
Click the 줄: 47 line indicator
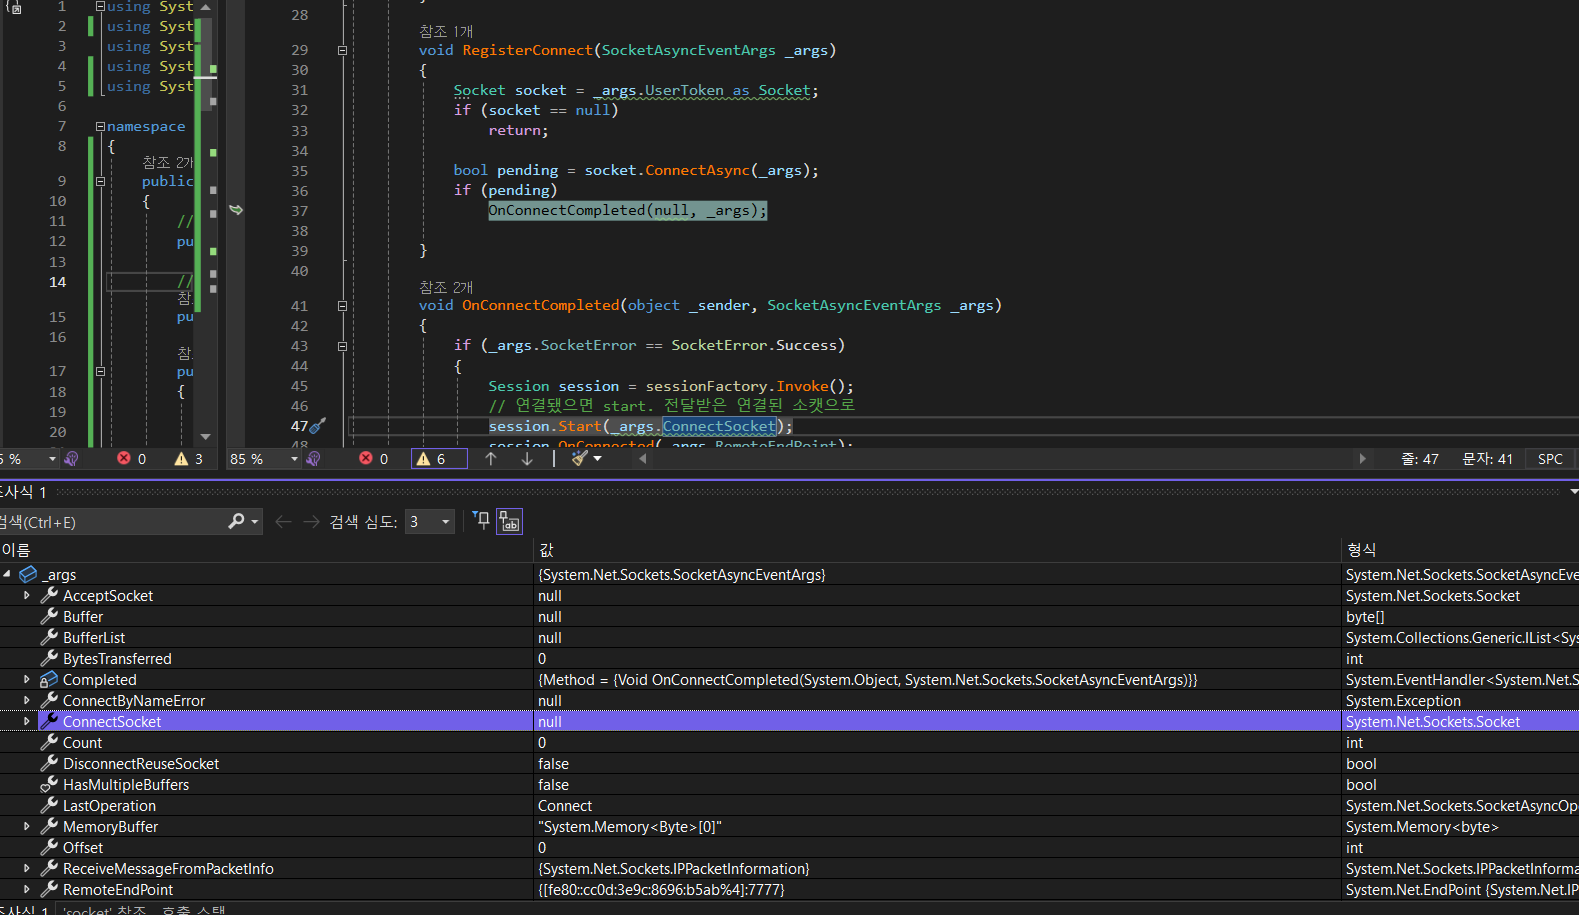[1419, 459]
